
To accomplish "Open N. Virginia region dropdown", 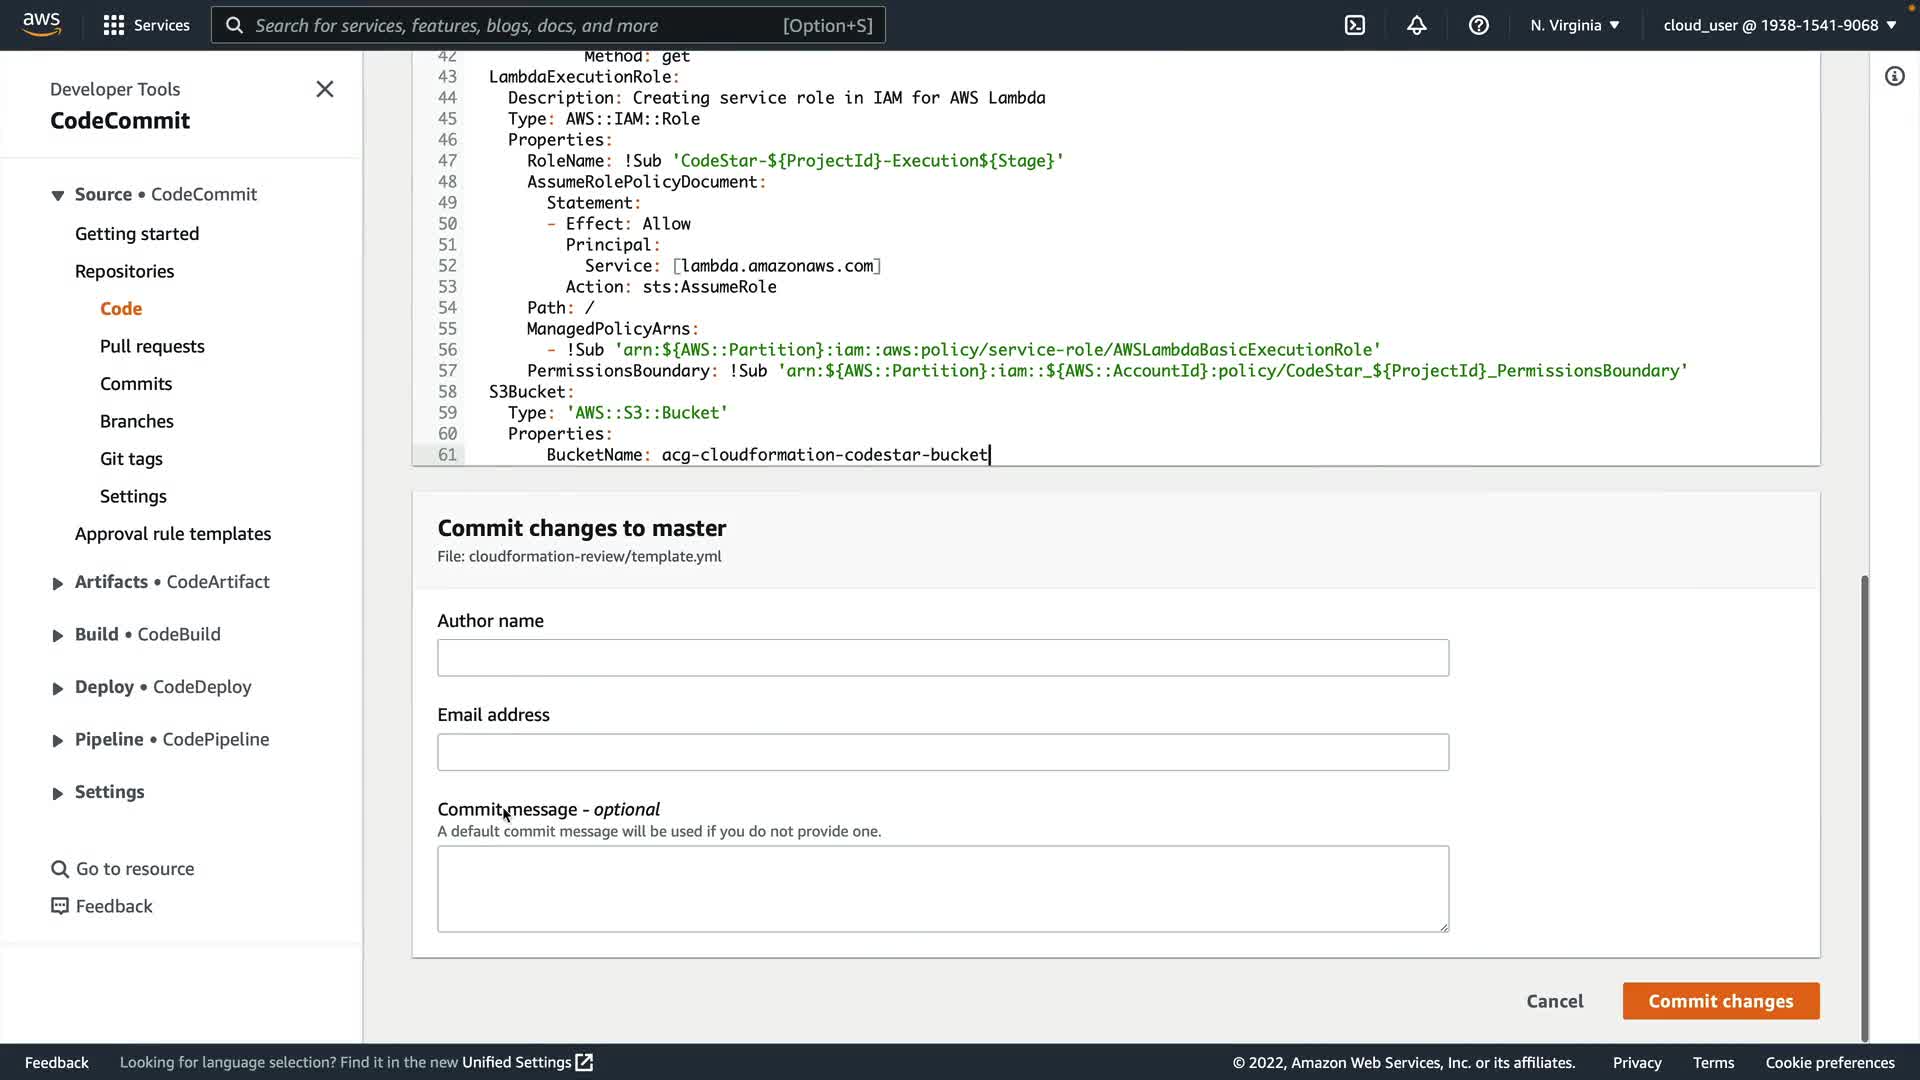I will (1574, 25).
